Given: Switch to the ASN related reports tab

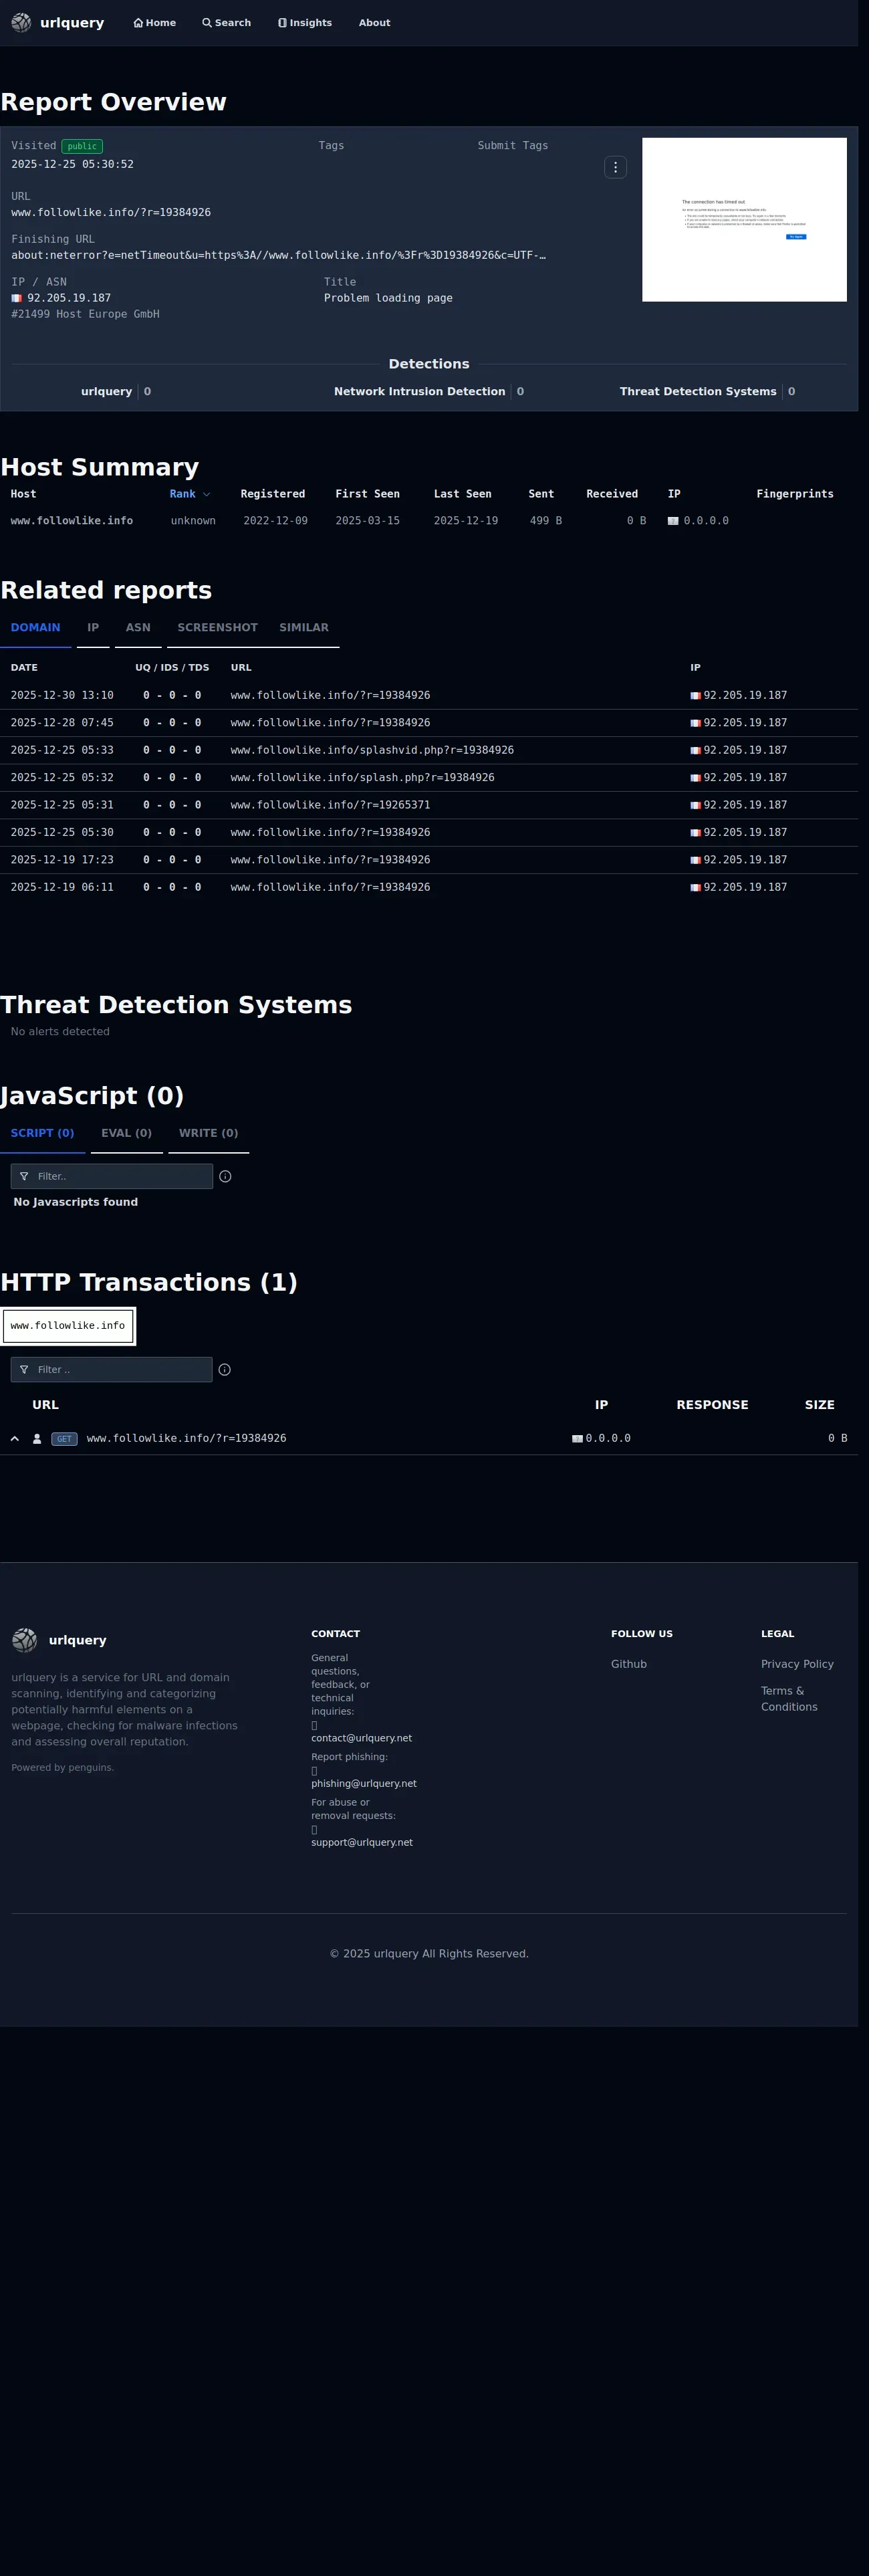Looking at the screenshot, I should [138, 628].
